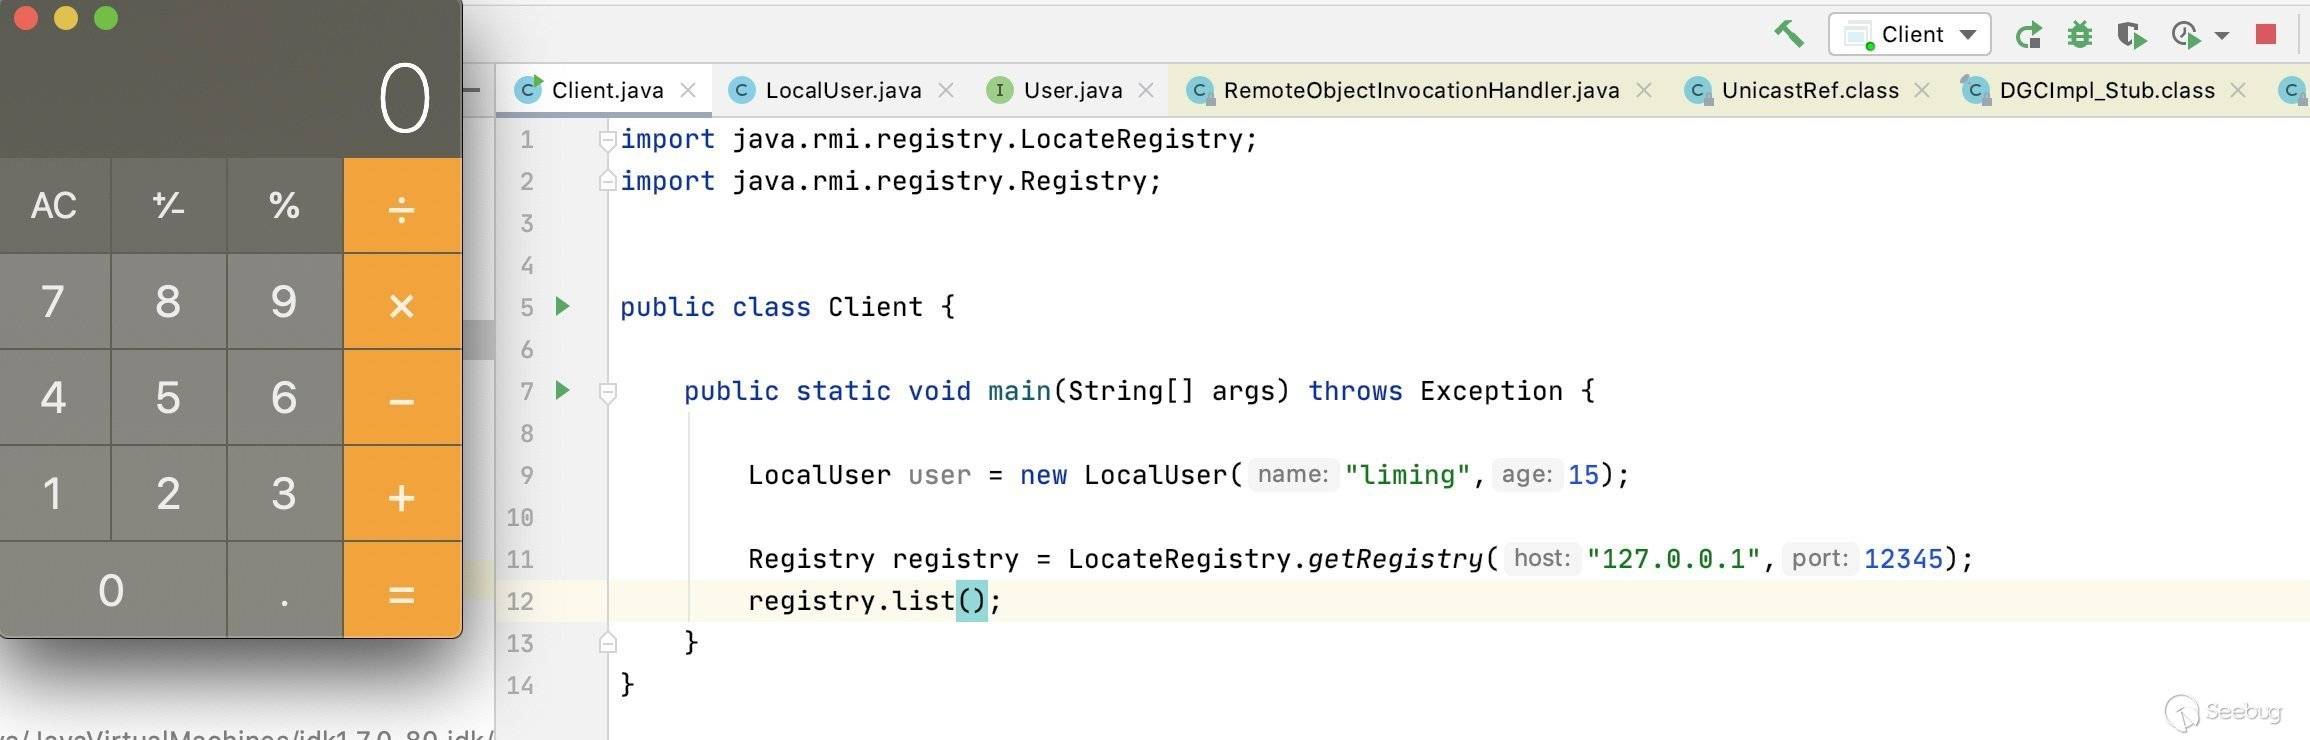Tap the Calculator 7 key
This screenshot has height=740, width=2310.
[x=54, y=301]
